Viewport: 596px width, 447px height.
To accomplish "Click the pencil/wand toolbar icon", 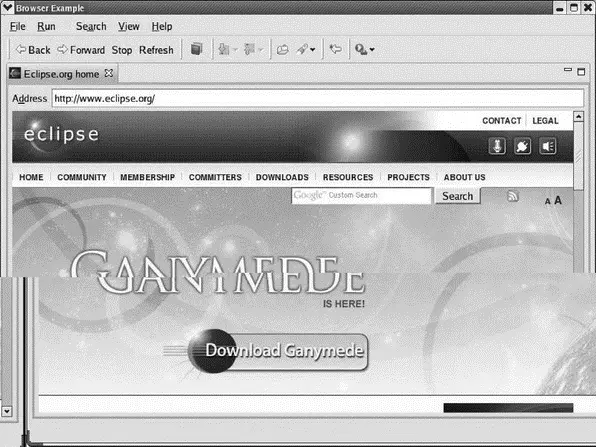I will point(302,49).
